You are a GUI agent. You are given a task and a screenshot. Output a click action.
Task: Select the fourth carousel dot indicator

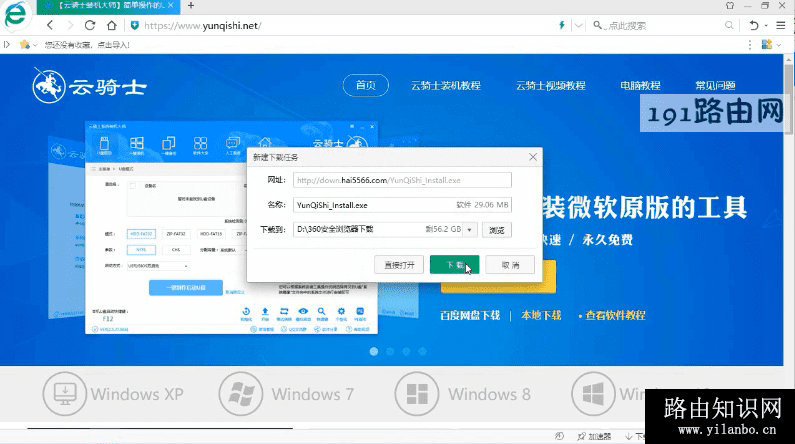point(422,351)
